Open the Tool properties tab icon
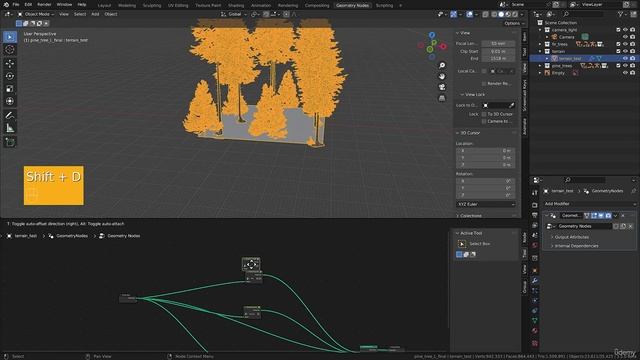640x360 pixels. (535, 193)
